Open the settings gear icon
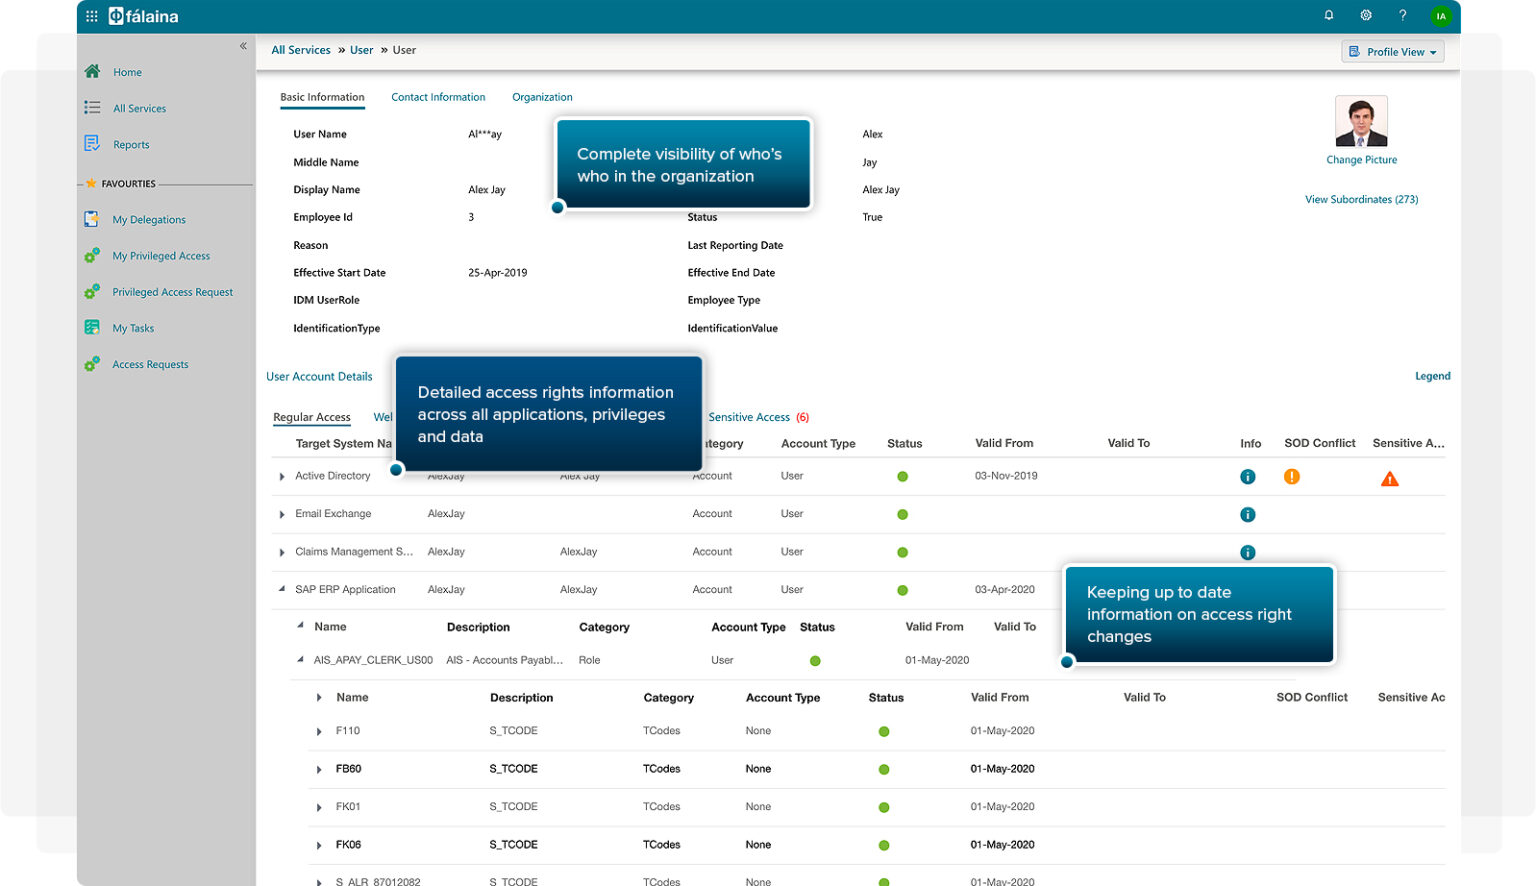Viewport: 1536px width, 886px height. (1366, 15)
